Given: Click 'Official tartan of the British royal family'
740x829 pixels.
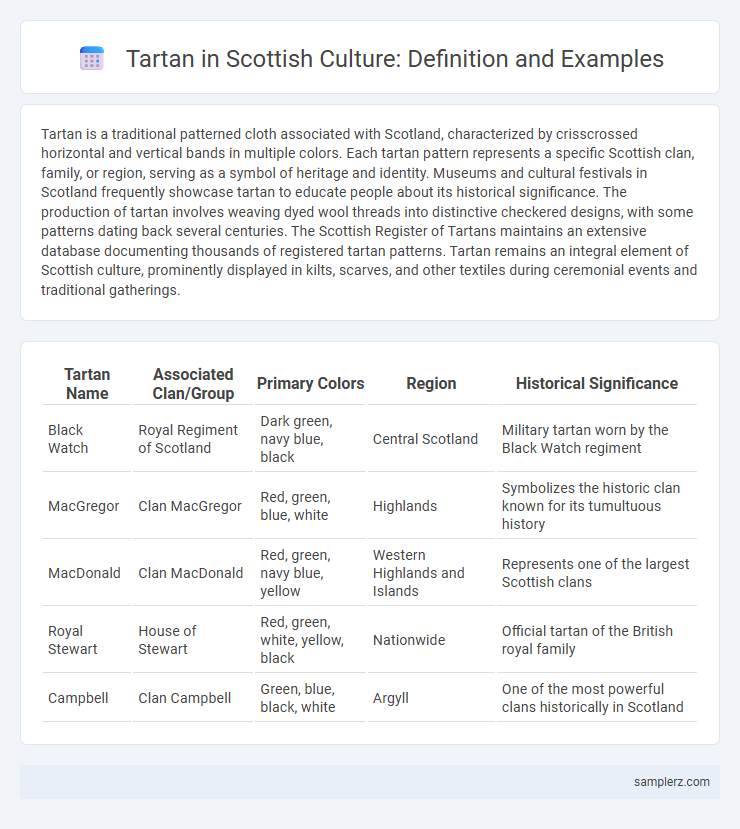Looking at the screenshot, I should pyautogui.click(x=597, y=640).
